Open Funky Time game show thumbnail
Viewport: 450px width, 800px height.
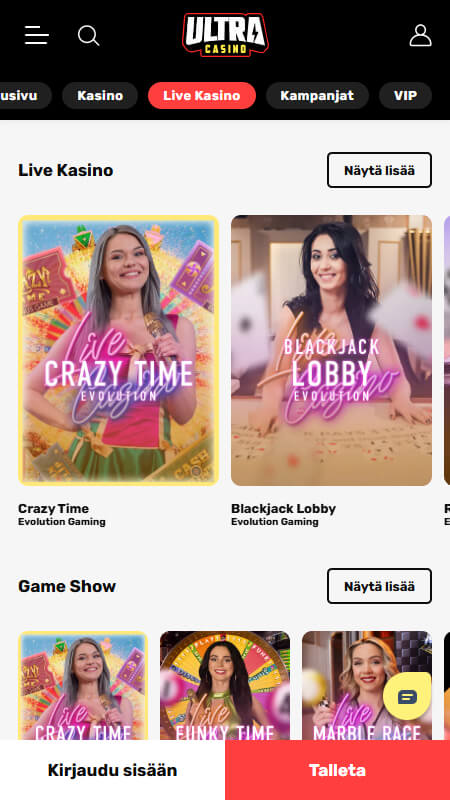[225, 686]
